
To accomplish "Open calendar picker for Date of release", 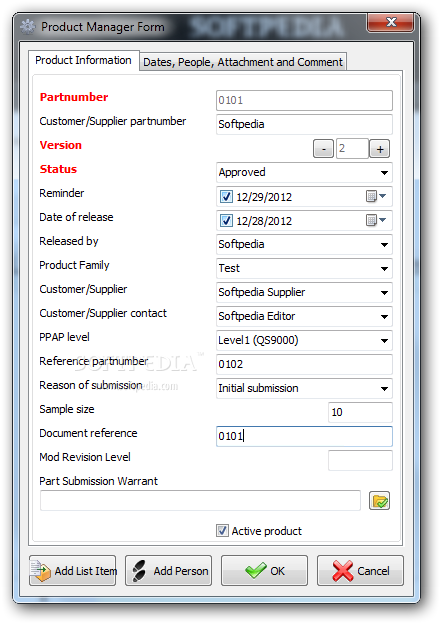I will 376,220.
